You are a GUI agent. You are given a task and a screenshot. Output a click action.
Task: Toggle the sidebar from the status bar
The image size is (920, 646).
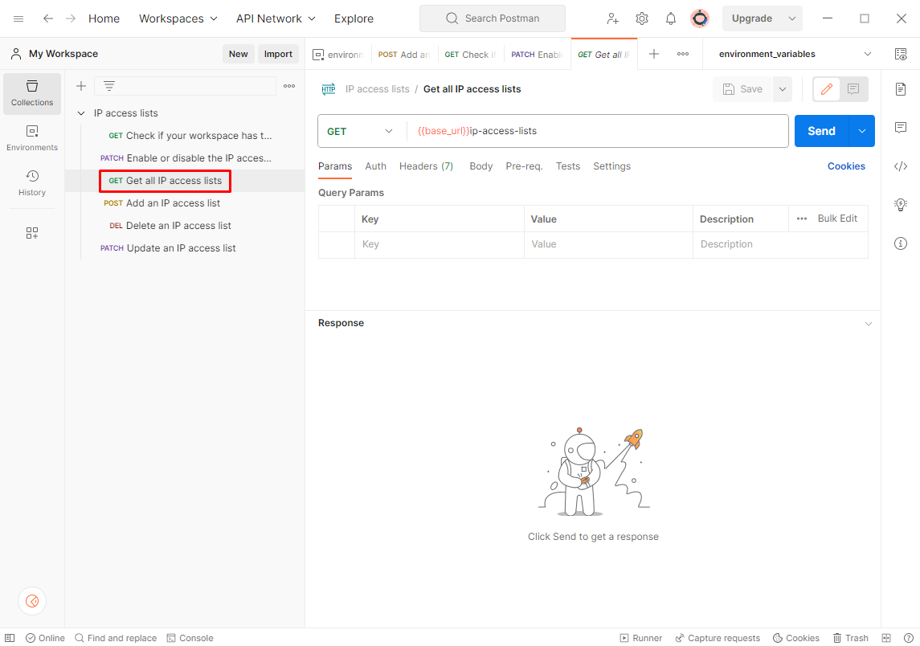(x=10, y=638)
